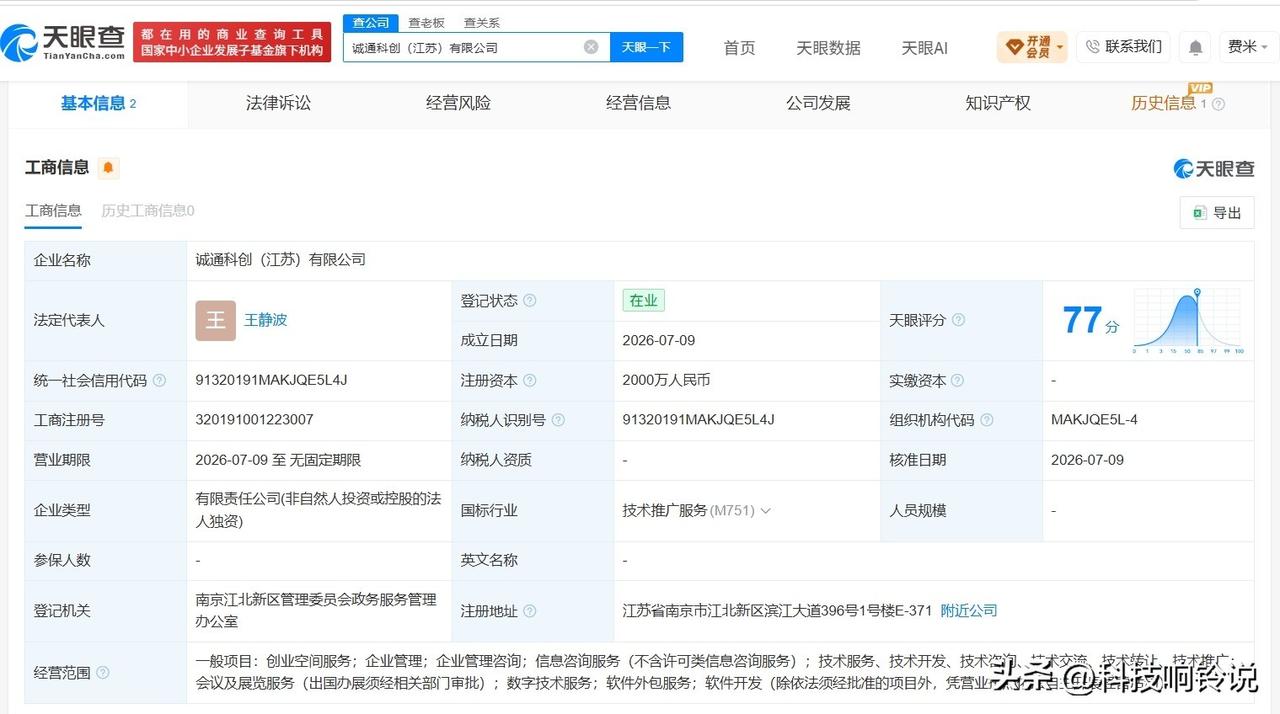Image resolution: width=1280 pixels, height=714 pixels.
Task: Switch to 查公司 search mode
Action: click(371, 22)
